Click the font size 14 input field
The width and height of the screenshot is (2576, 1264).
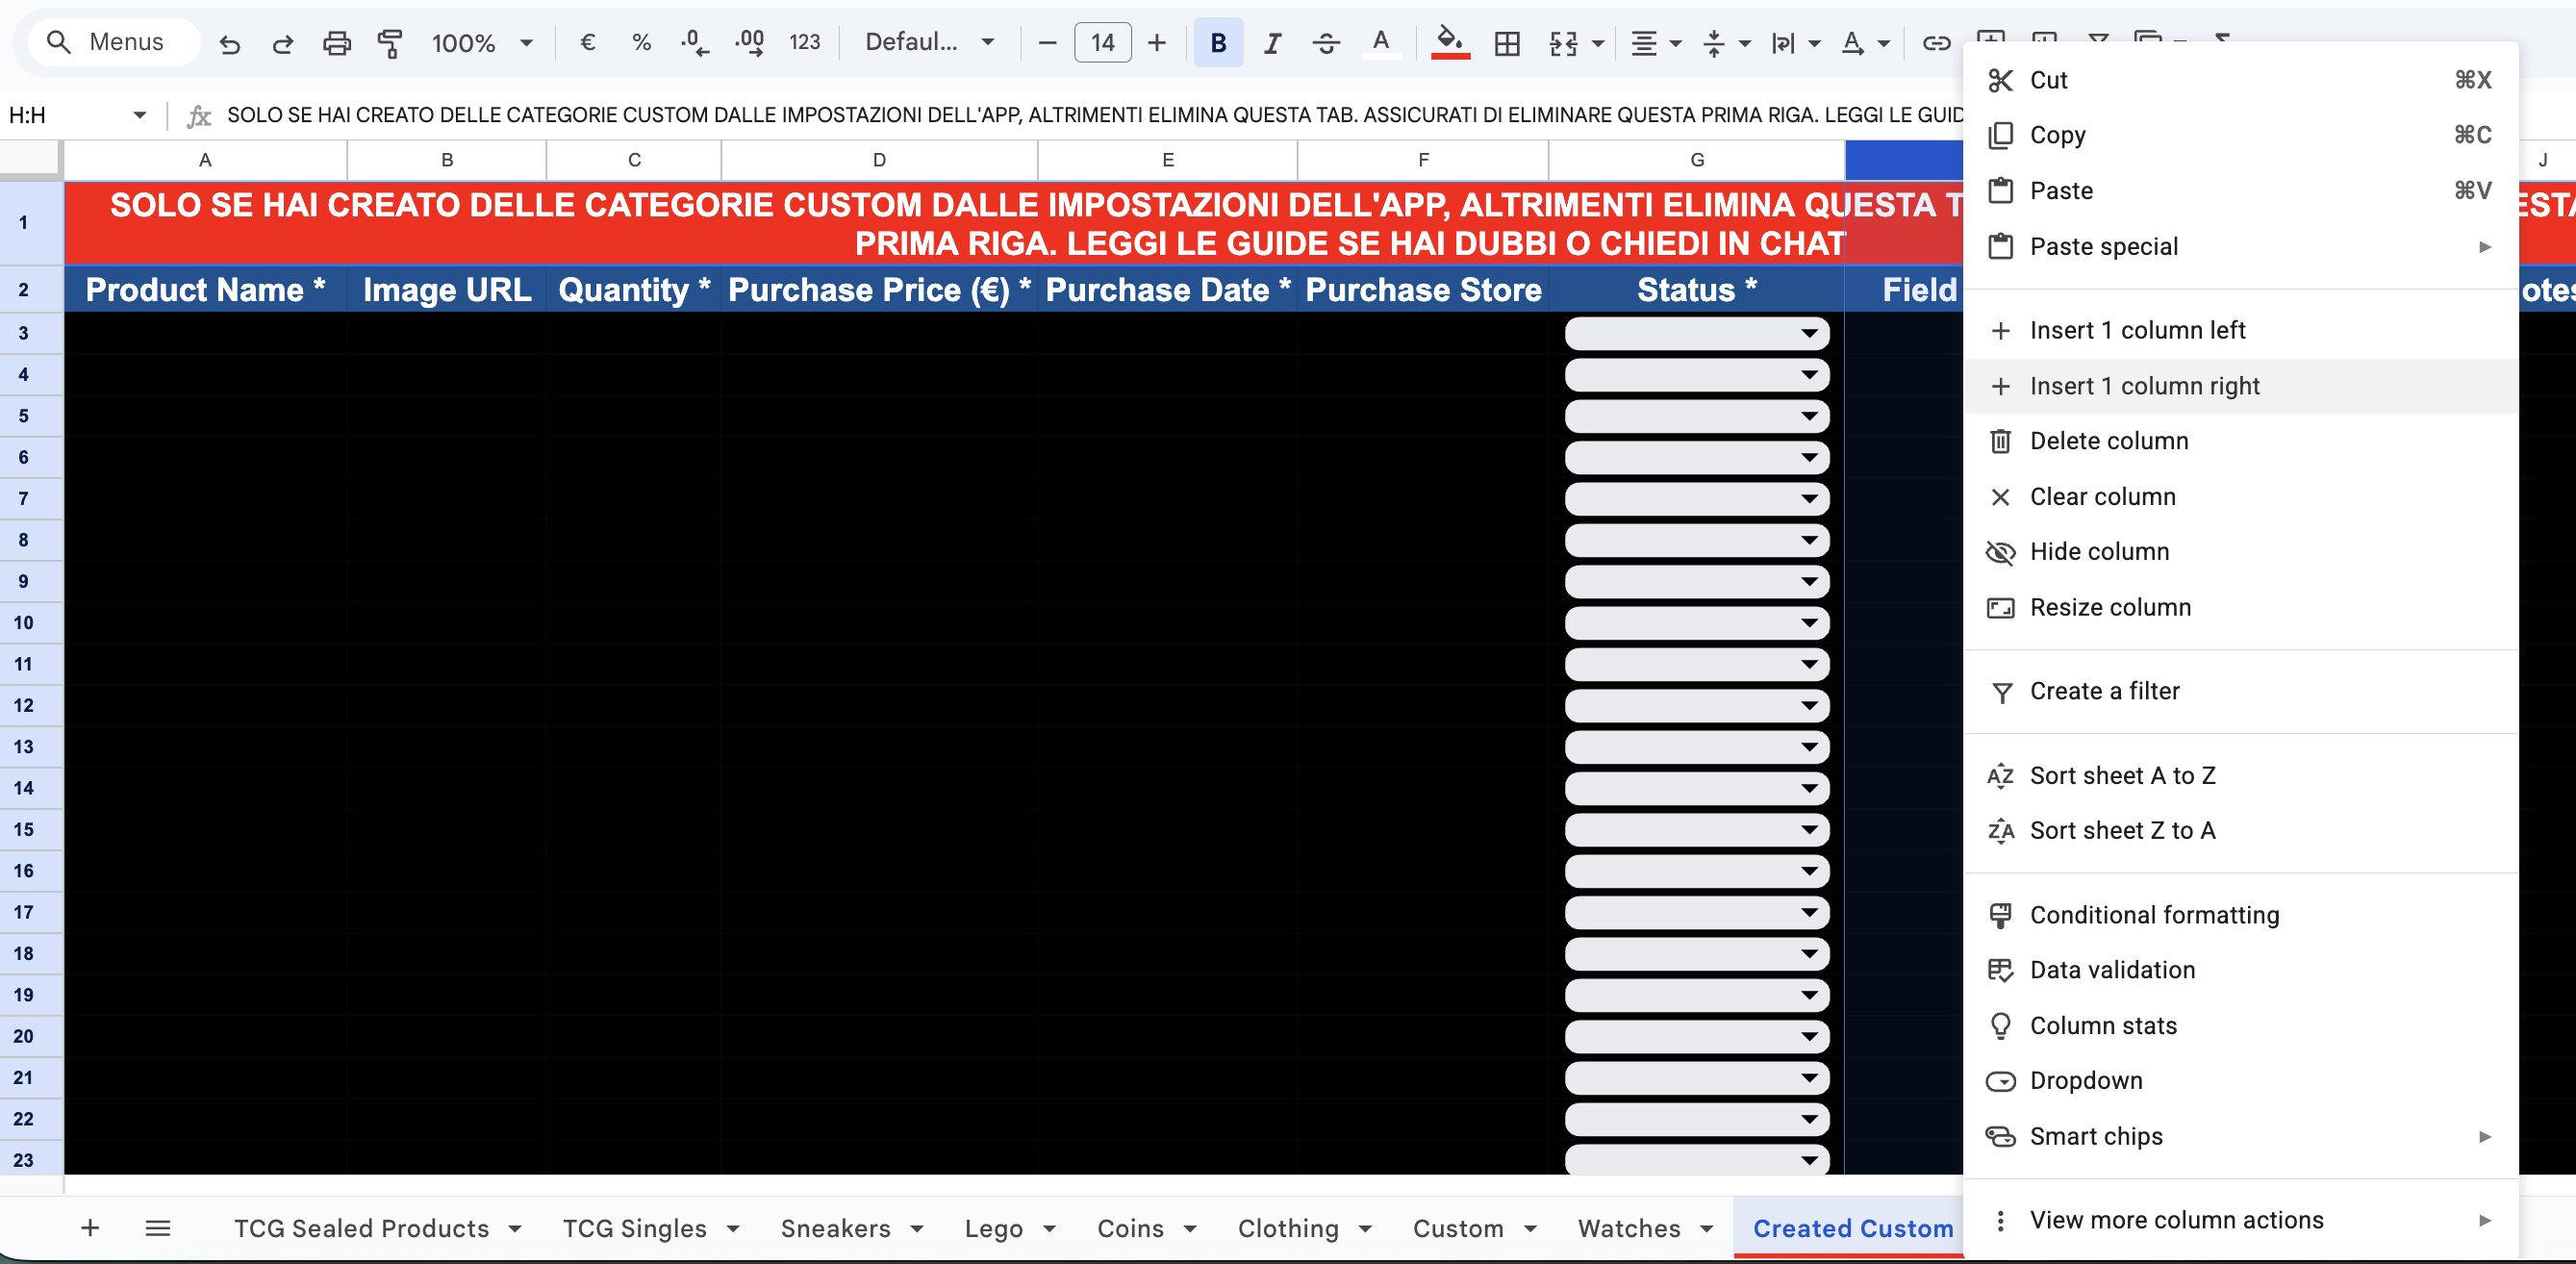[x=1102, y=43]
